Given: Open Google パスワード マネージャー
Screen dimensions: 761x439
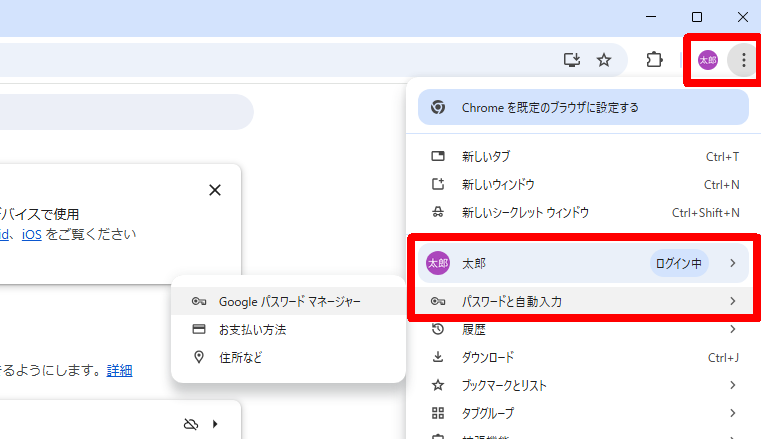Looking at the screenshot, I should pyautogui.click(x=289, y=301).
